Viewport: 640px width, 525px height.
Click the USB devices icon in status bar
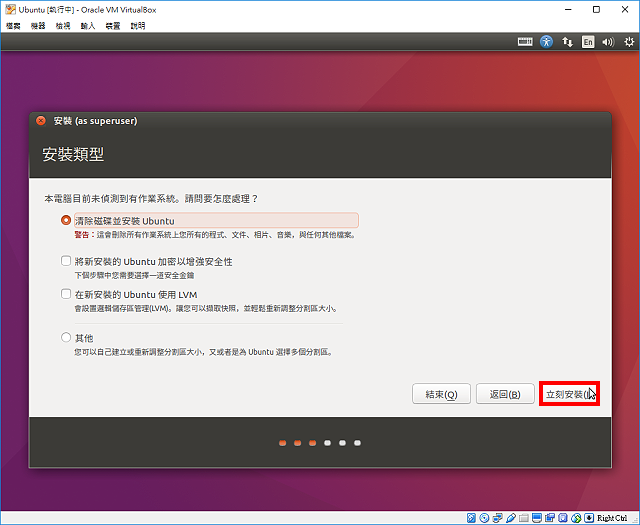coord(511,518)
